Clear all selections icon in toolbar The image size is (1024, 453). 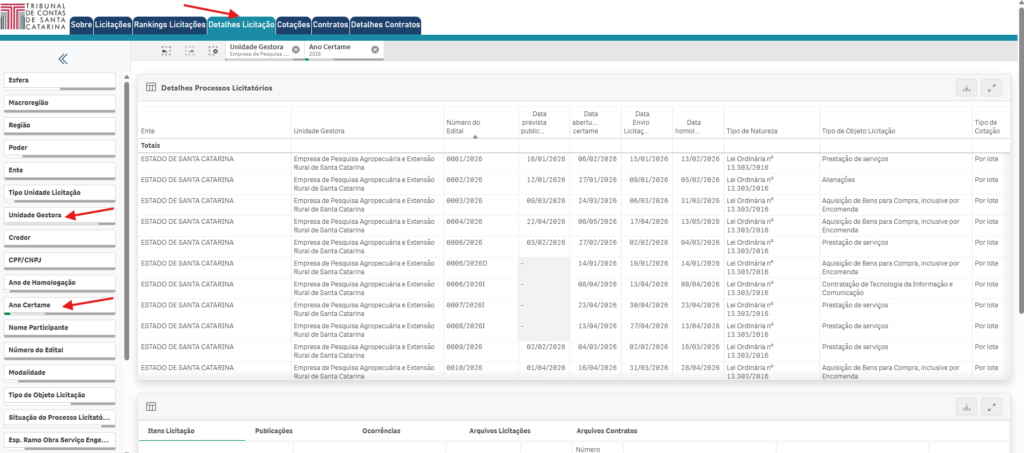(213, 50)
